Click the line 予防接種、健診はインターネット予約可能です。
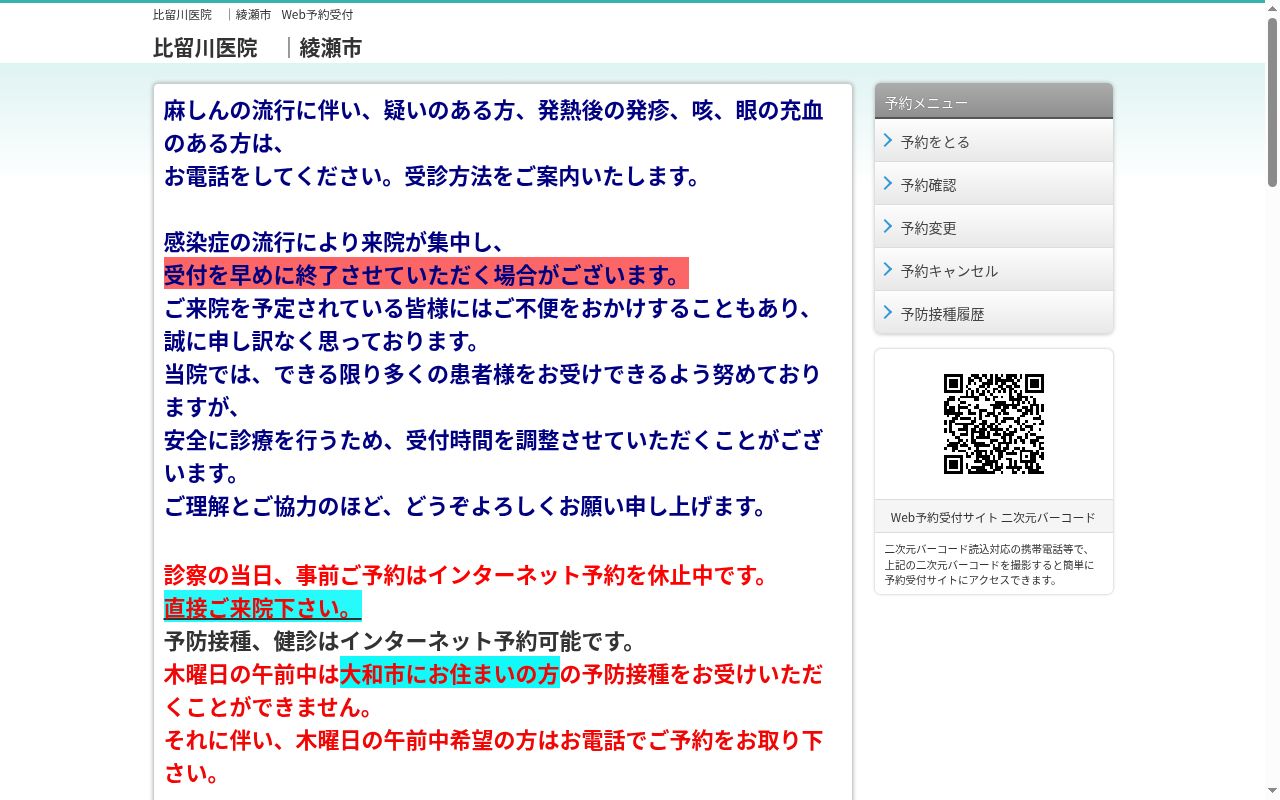The width and height of the screenshot is (1280, 800). (400, 640)
